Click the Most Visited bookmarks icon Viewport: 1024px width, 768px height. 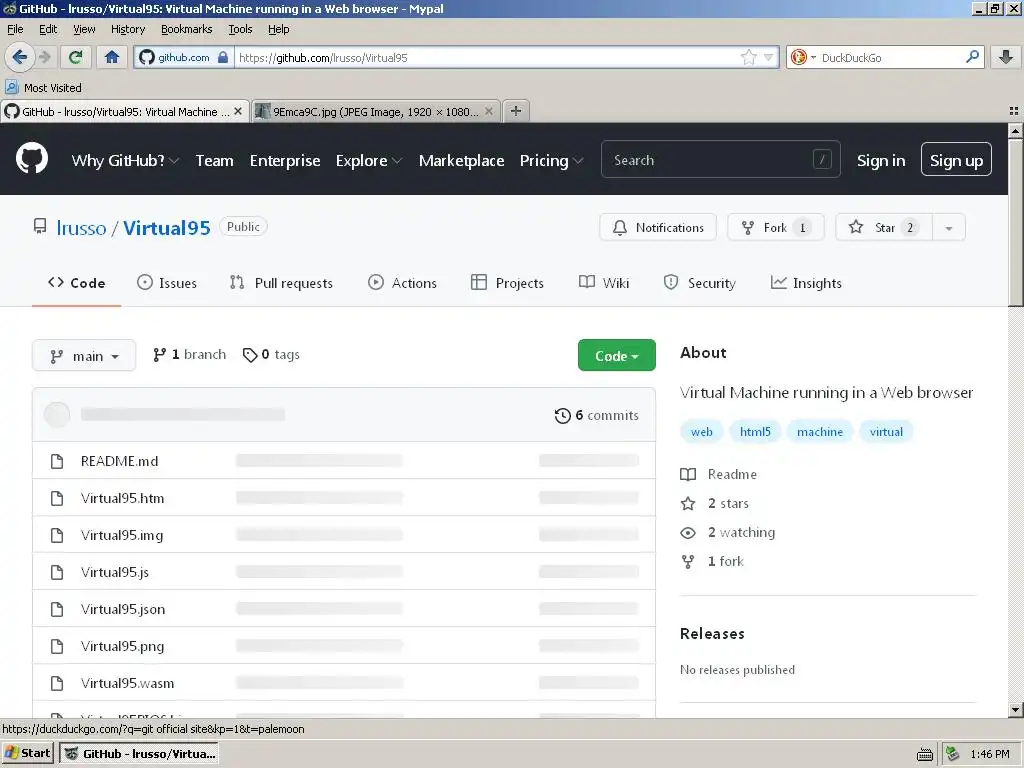click(x=12, y=87)
